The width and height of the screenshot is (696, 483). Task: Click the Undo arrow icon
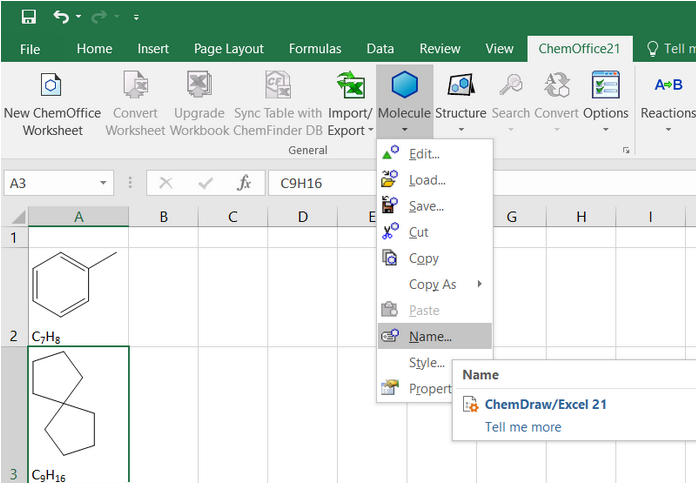tap(61, 17)
